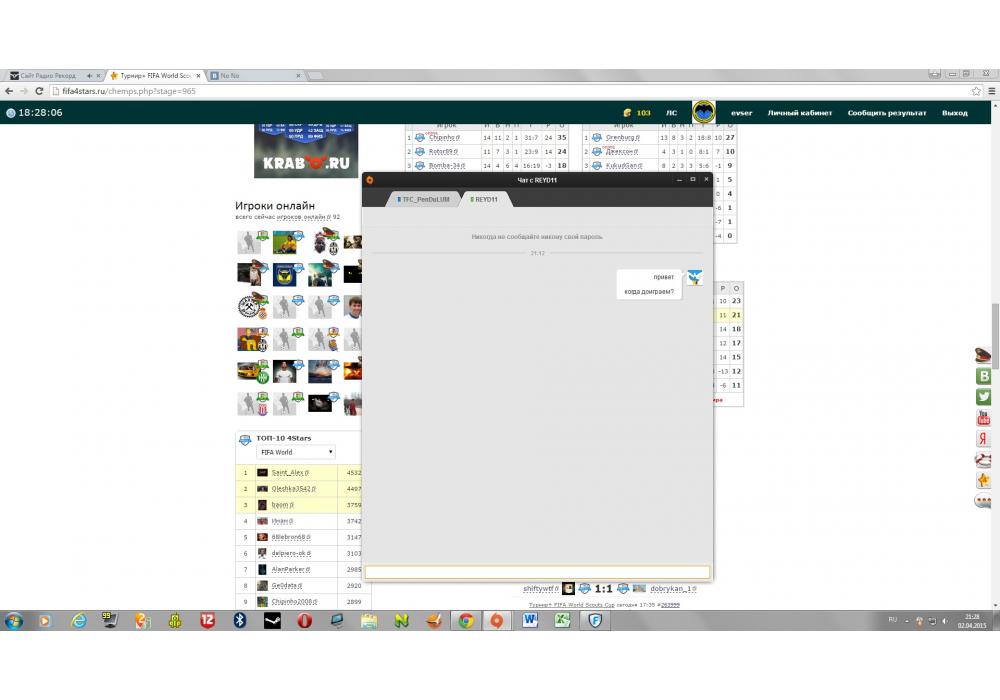
Task: Open AlanParker player profile link
Action: coord(290,569)
